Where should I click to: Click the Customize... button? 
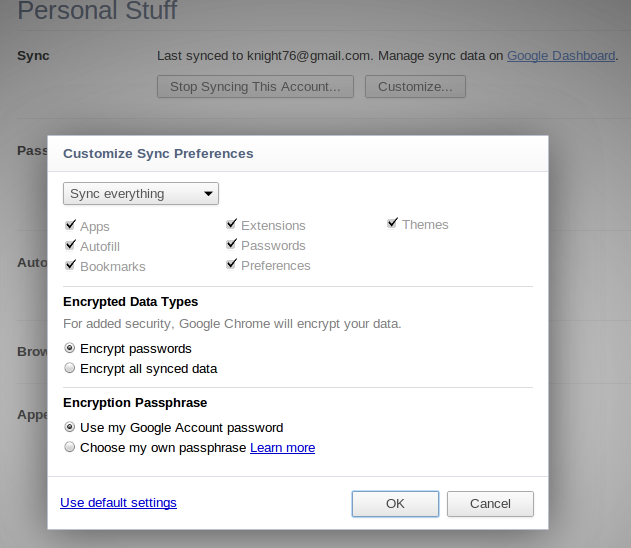click(x=415, y=87)
